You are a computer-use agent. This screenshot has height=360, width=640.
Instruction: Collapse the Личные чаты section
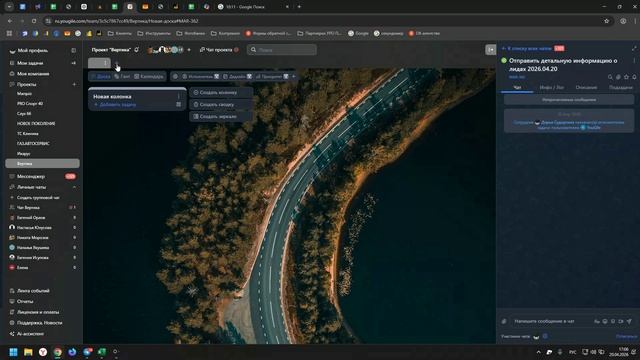click(74, 187)
